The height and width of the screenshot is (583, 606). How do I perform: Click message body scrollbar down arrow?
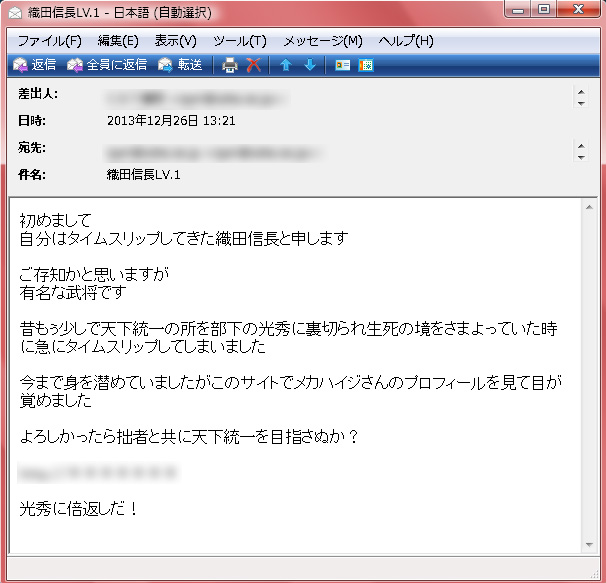pos(589,544)
